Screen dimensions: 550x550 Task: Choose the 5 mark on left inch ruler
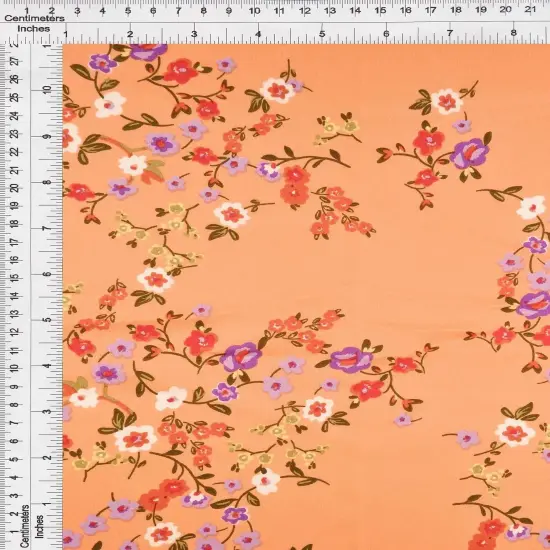(48, 320)
